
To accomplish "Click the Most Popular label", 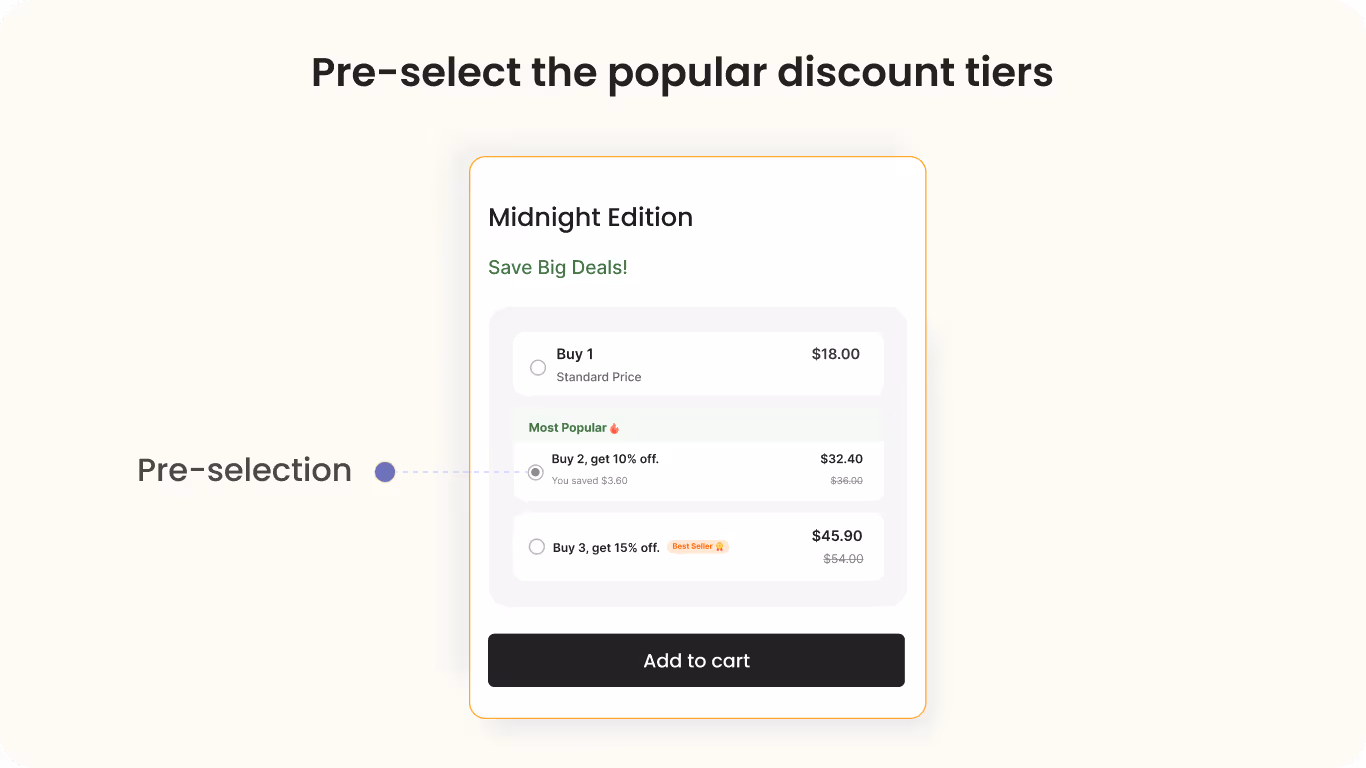I will [x=568, y=428].
